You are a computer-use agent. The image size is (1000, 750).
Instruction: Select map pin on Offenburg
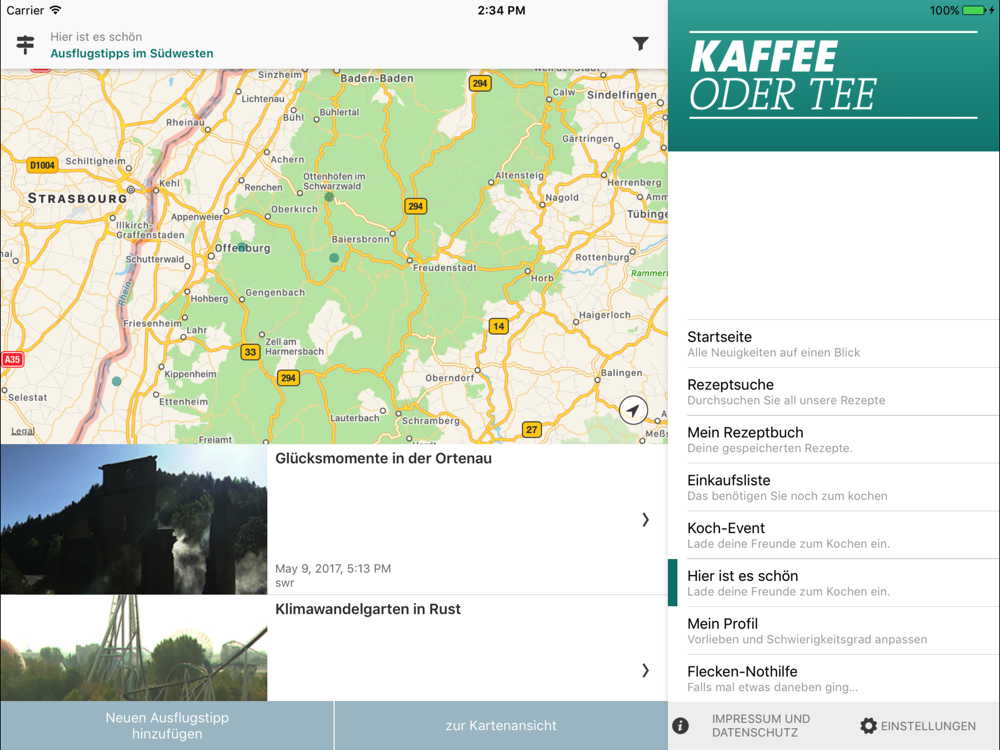tap(242, 246)
